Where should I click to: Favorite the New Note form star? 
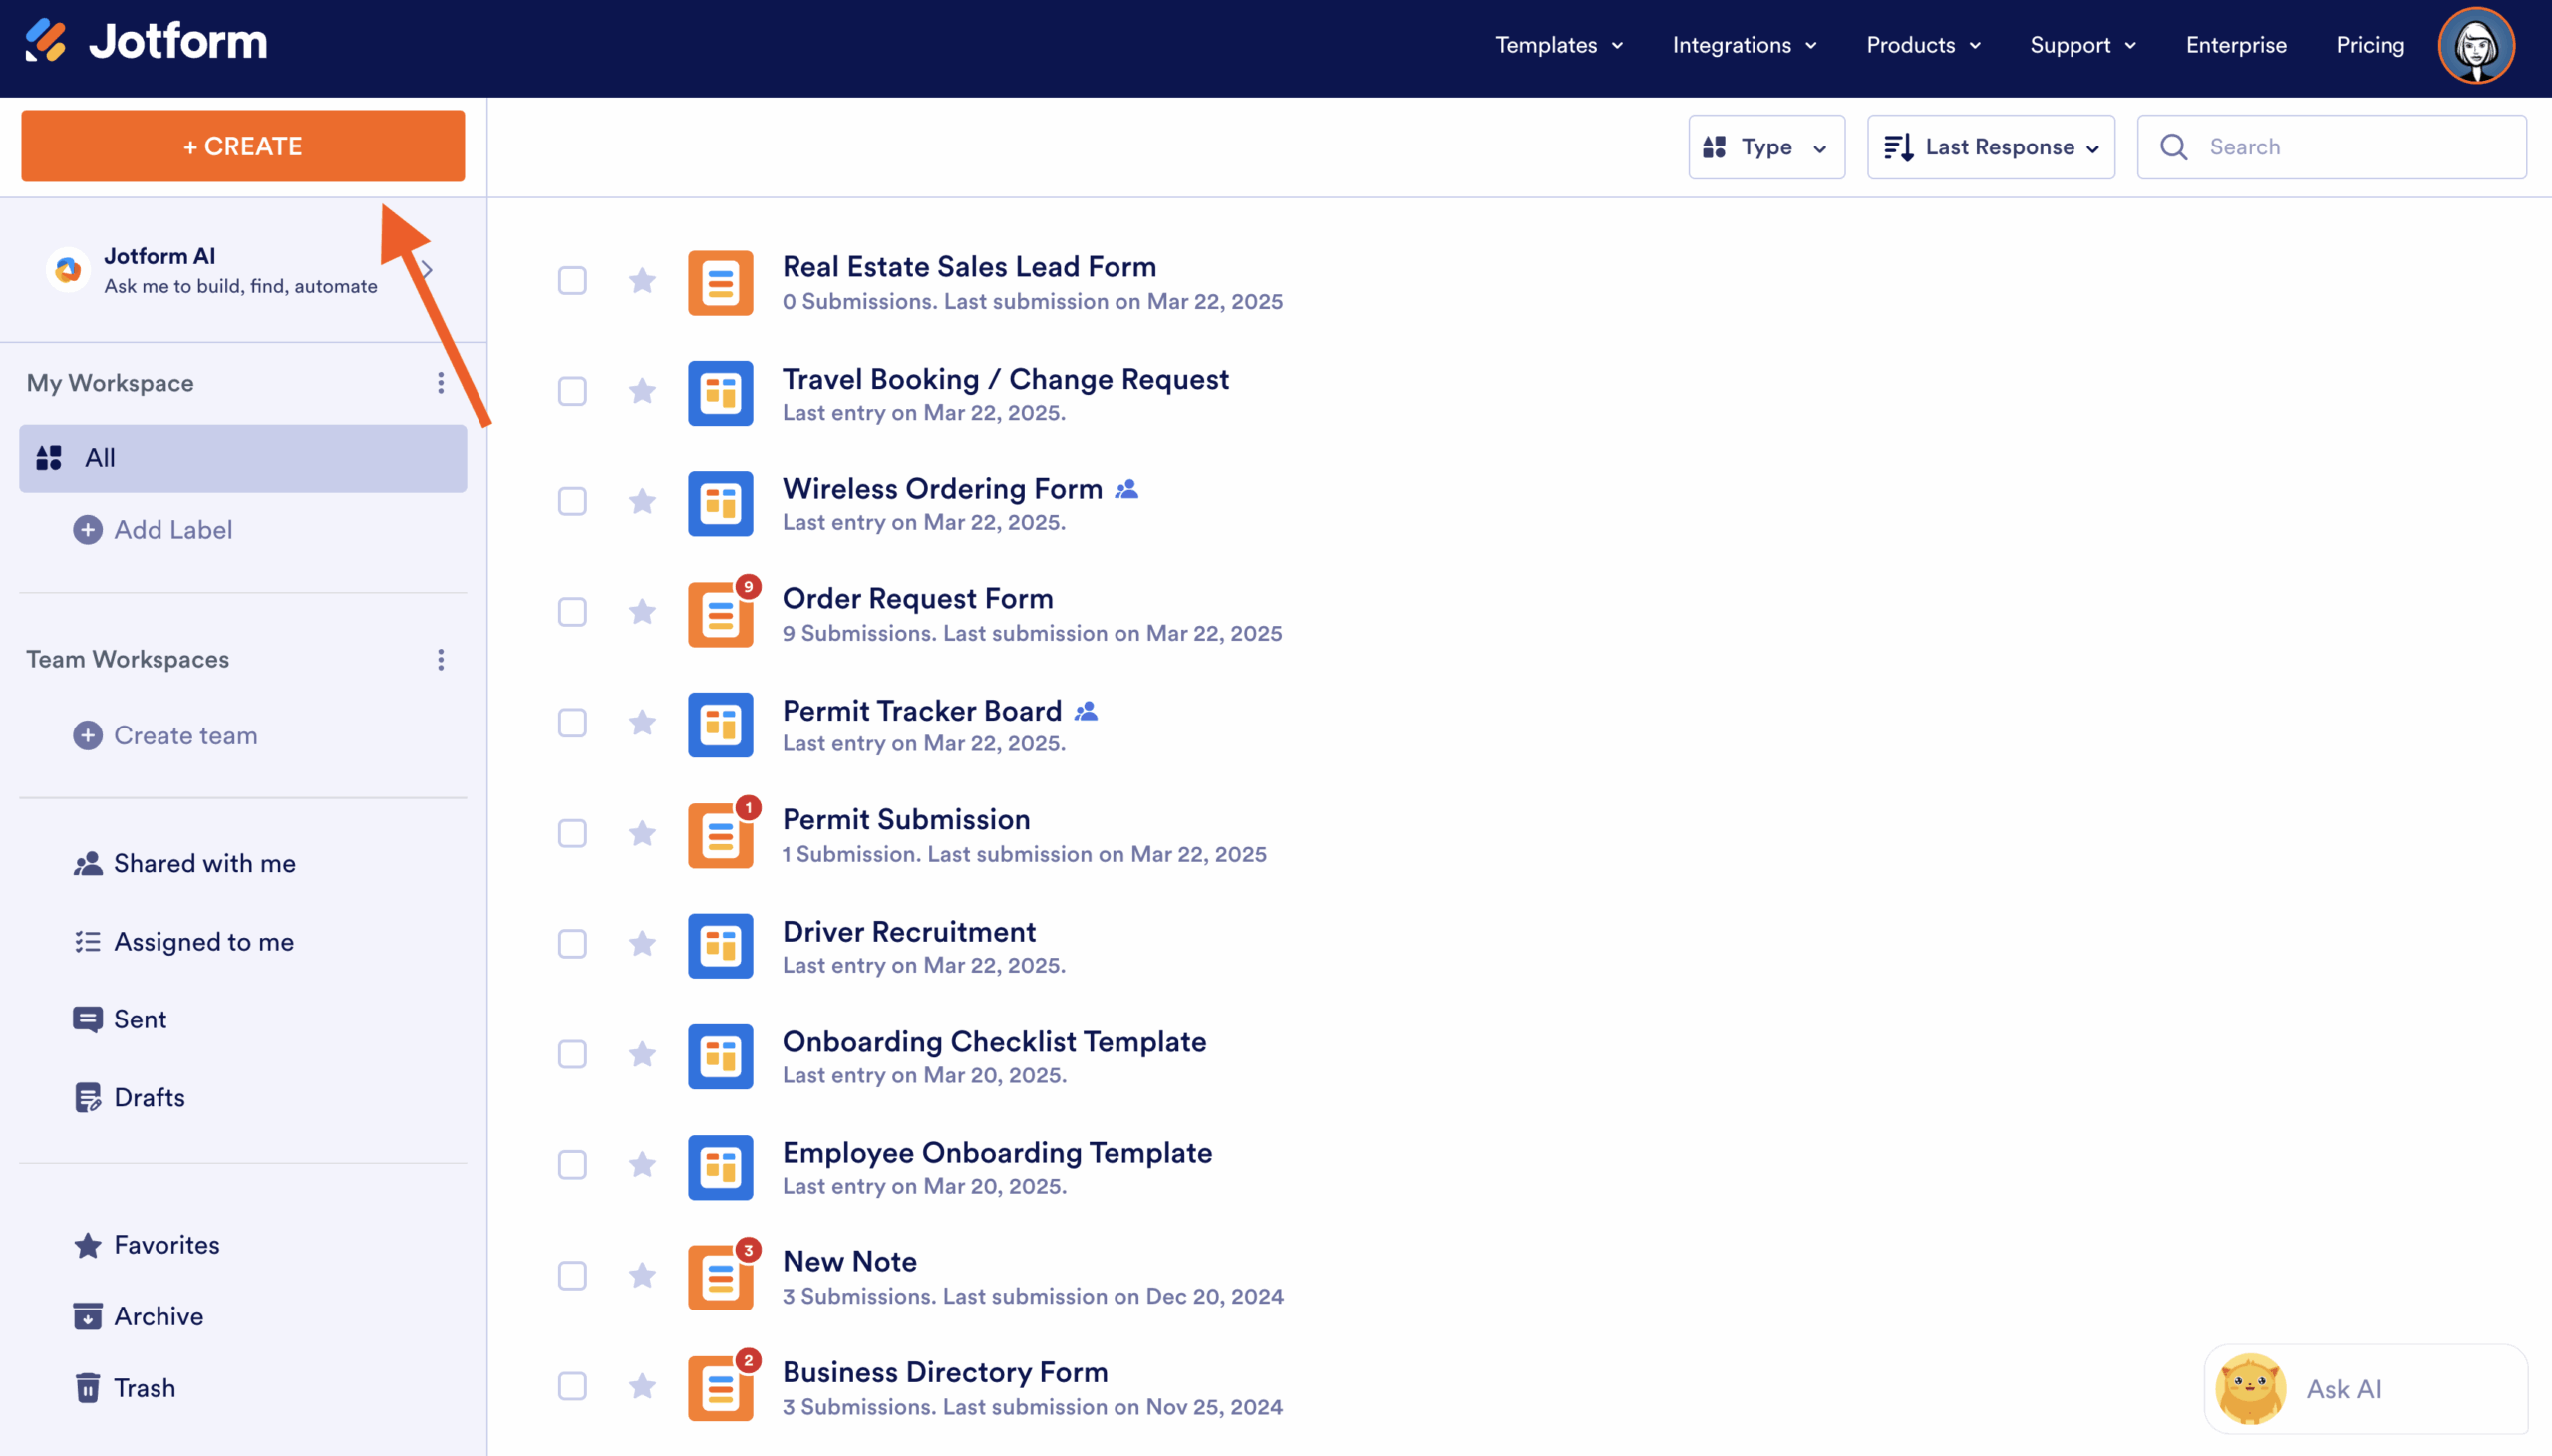(642, 1275)
